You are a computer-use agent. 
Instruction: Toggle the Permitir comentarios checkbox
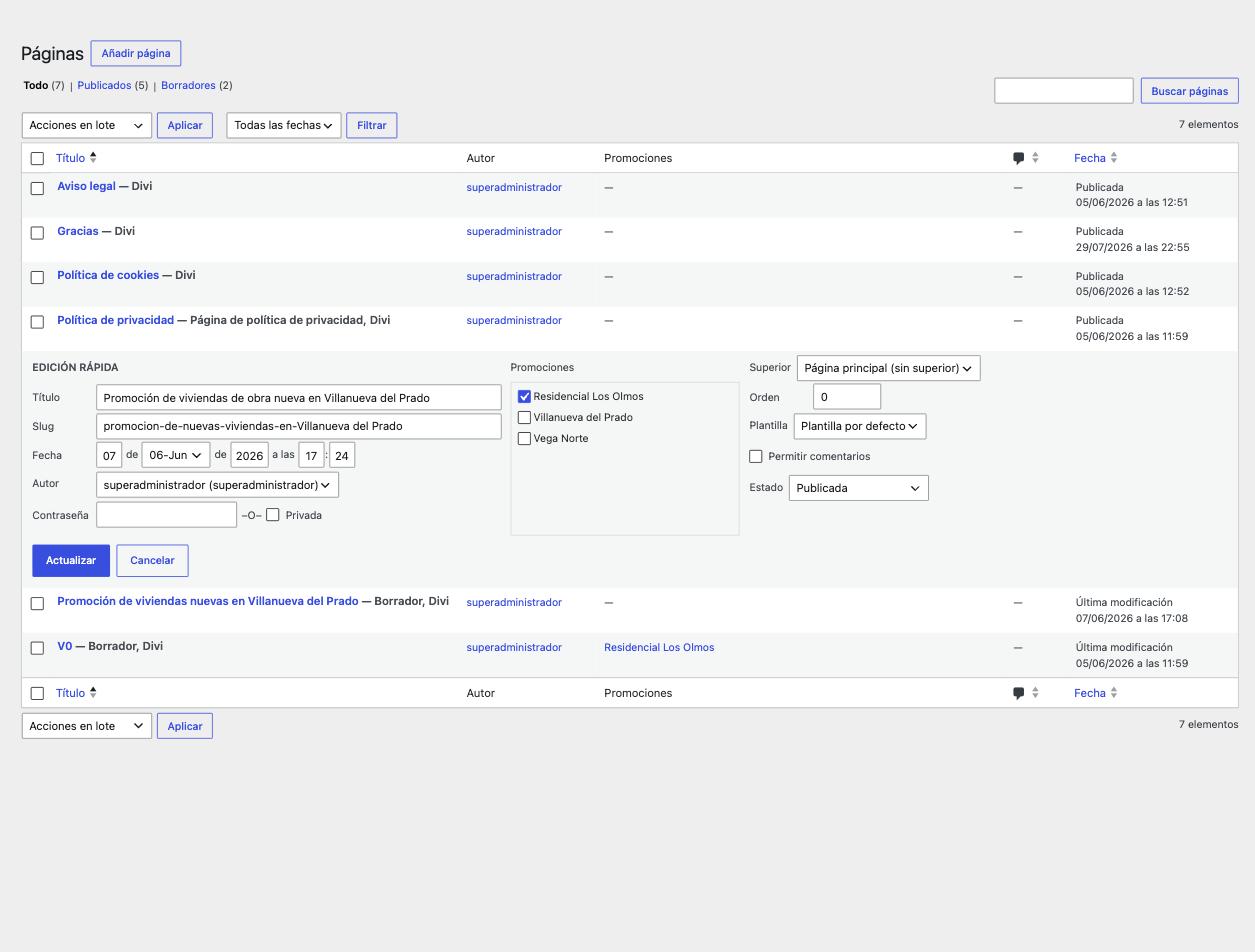point(756,456)
